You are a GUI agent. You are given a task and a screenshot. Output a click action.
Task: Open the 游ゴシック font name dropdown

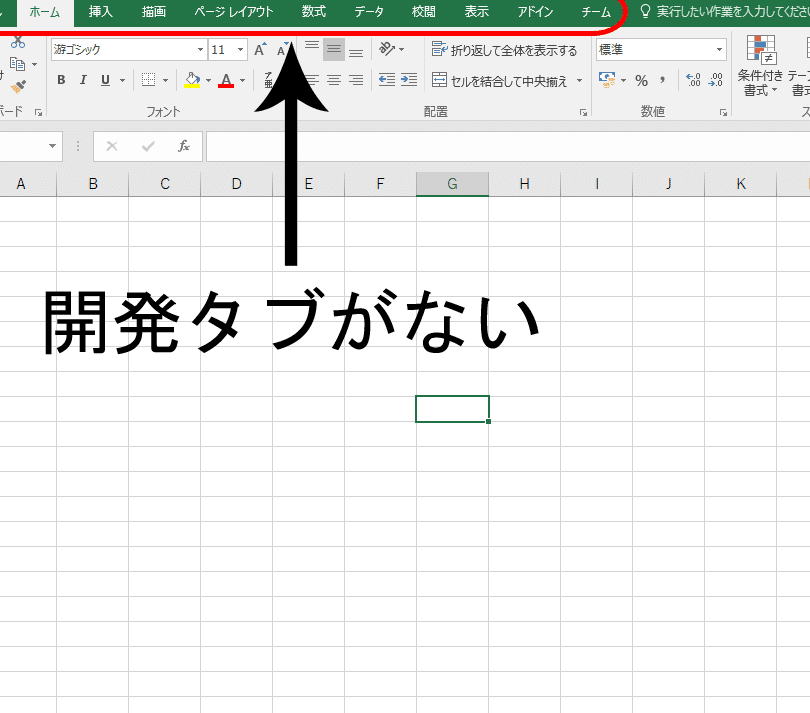[x=200, y=50]
